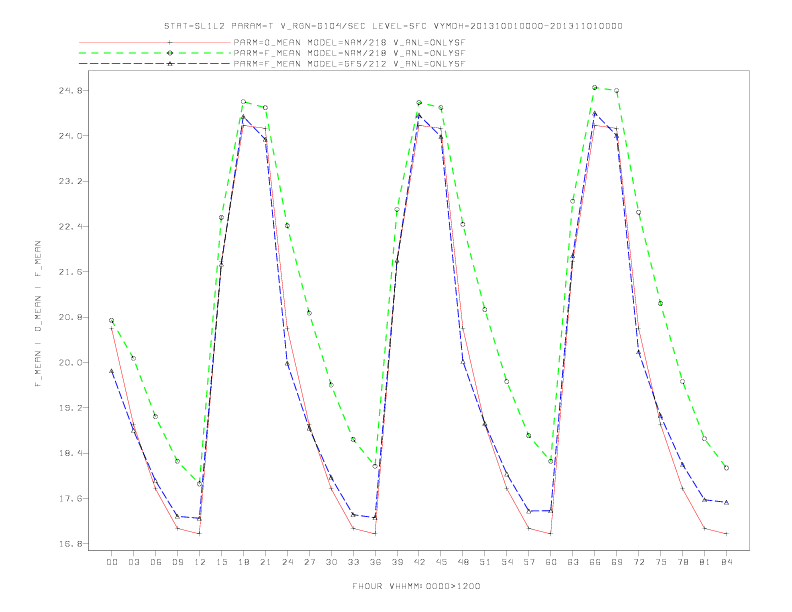The height and width of the screenshot is (612, 792).
Task: Click x-axis tick label 48
Action: tap(463, 562)
